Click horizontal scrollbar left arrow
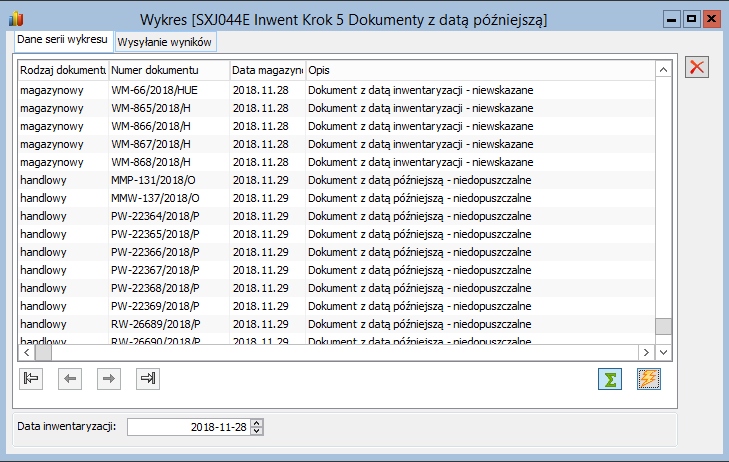 pyautogui.click(x=27, y=352)
